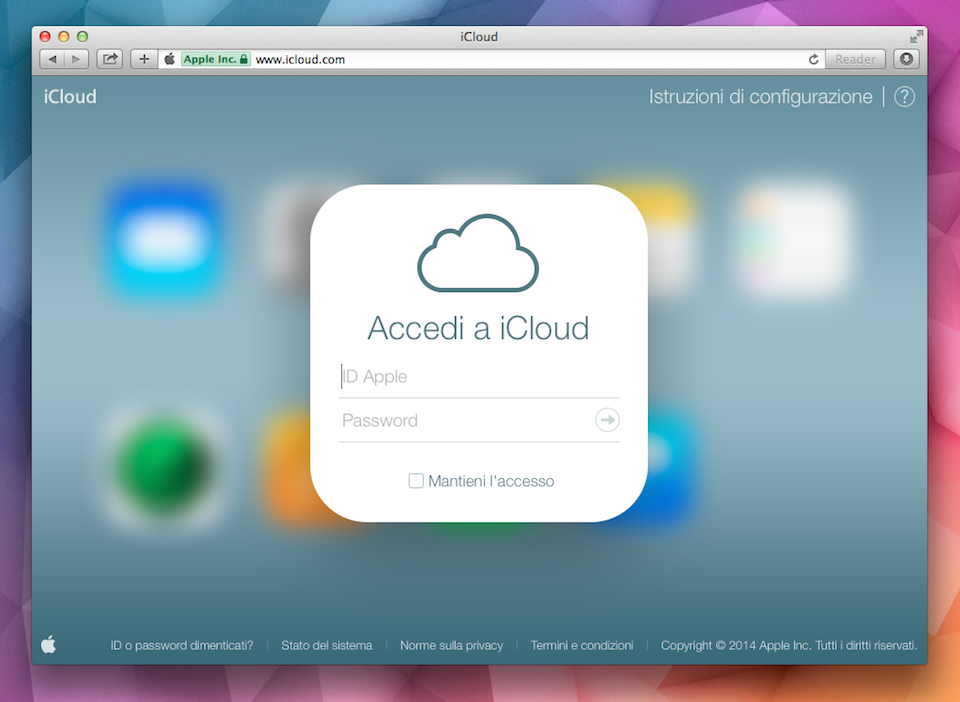Image resolution: width=960 pixels, height=702 pixels.
Task: Click the Apple favicon in the address bar
Action: click(x=170, y=59)
